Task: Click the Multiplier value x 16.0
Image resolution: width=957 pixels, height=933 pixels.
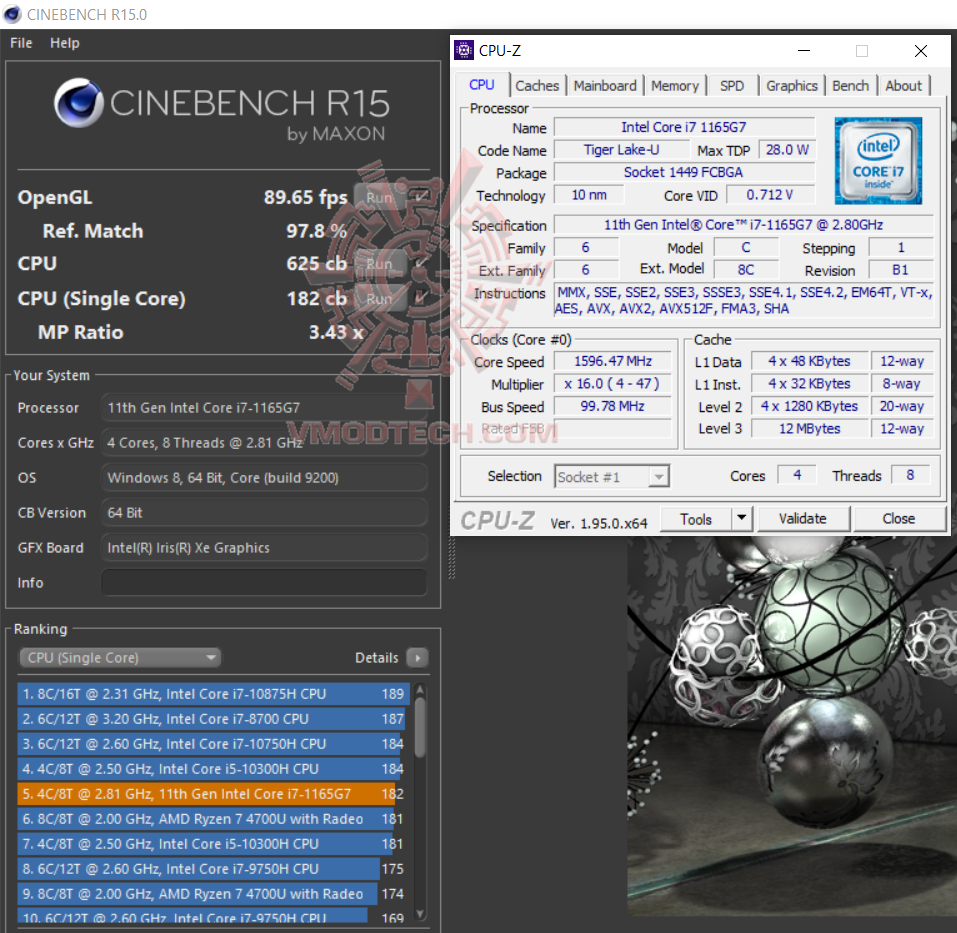Action: click(x=612, y=384)
